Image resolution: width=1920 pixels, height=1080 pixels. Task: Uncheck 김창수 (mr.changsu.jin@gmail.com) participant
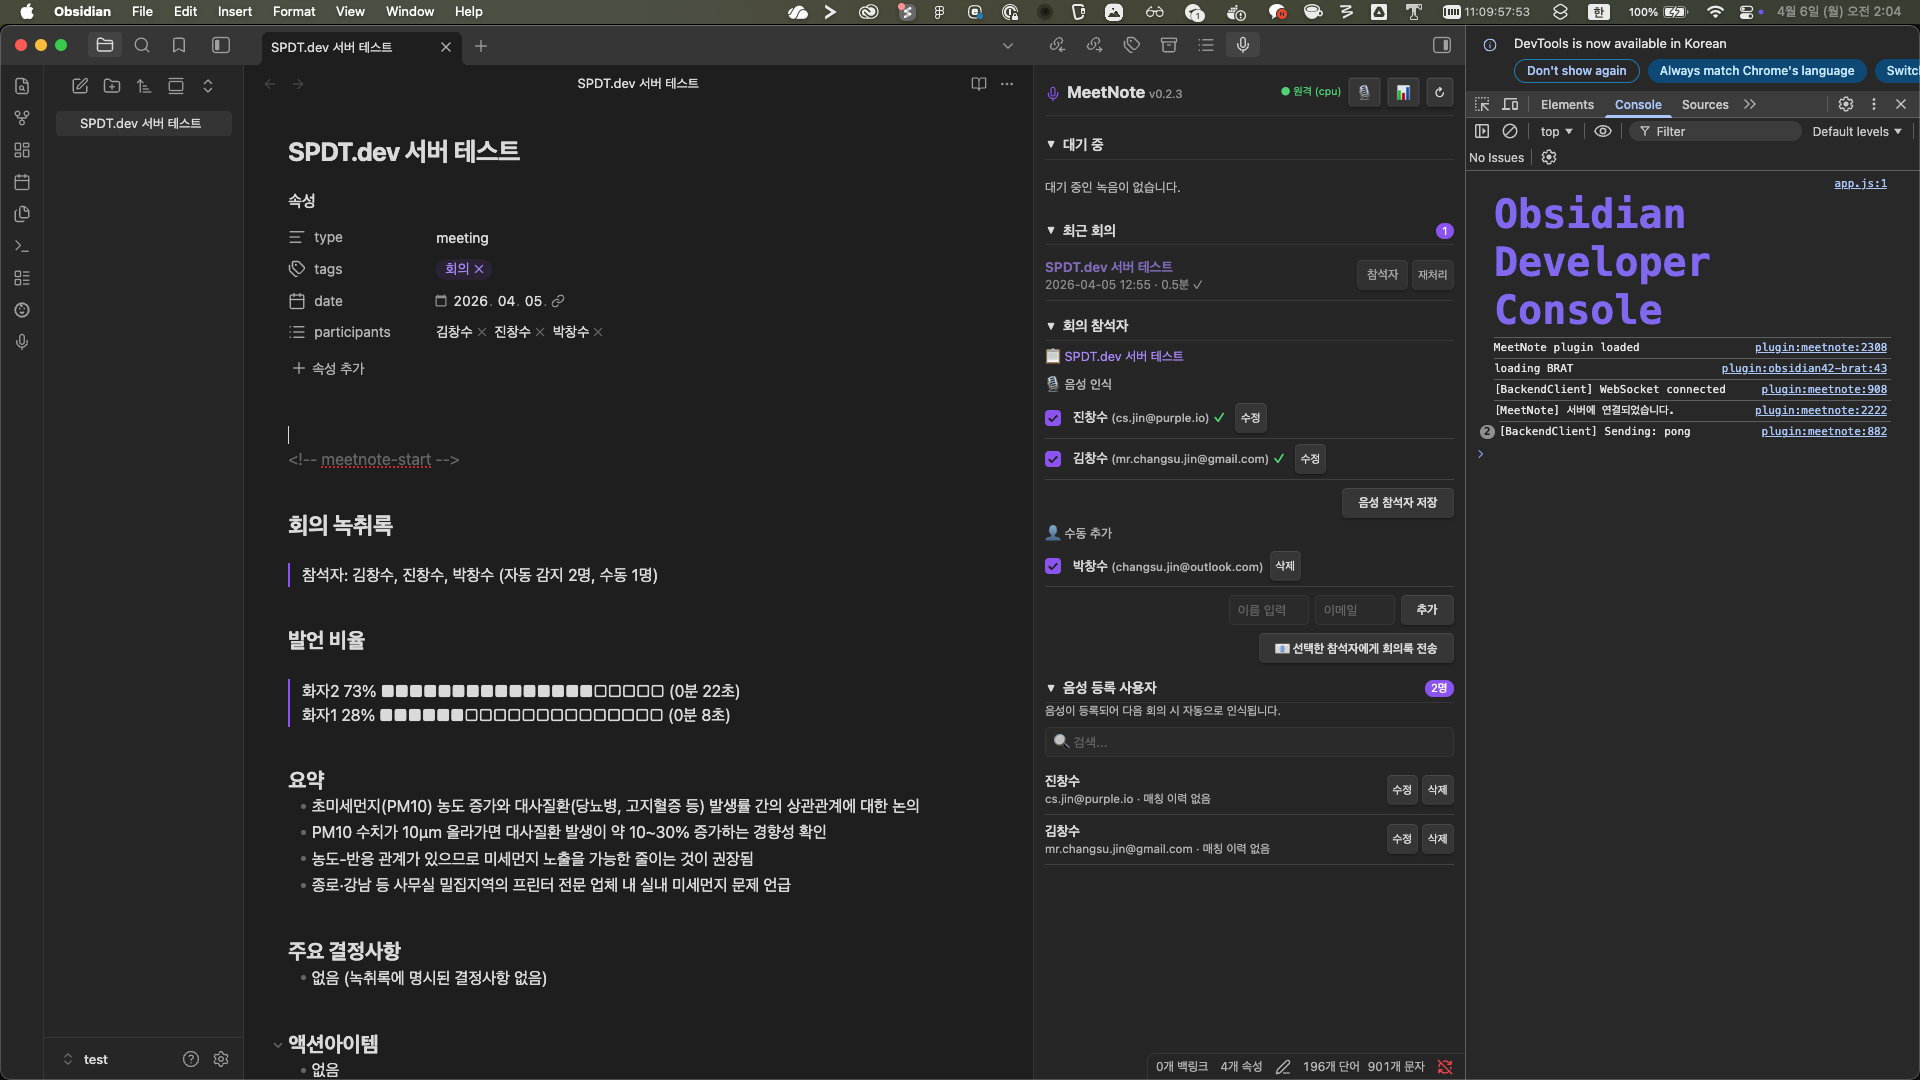click(x=1053, y=459)
